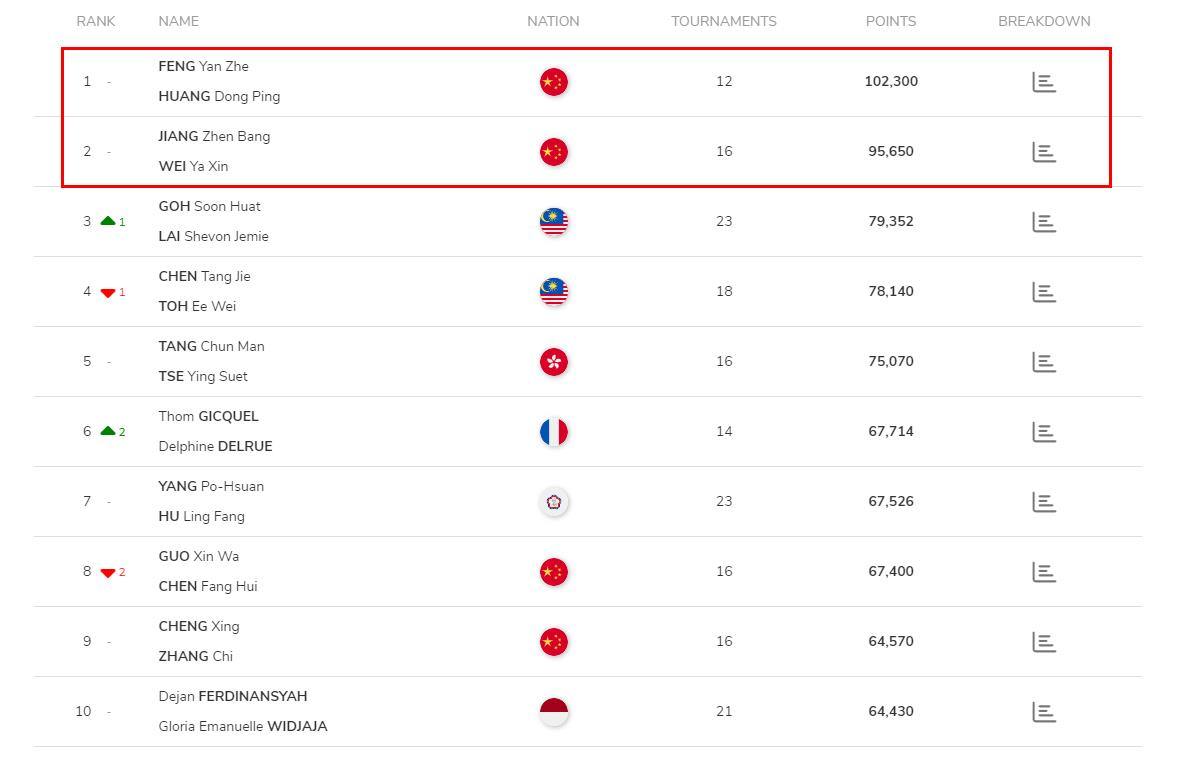Open Delphine DELRUE player link

click(216, 446)
